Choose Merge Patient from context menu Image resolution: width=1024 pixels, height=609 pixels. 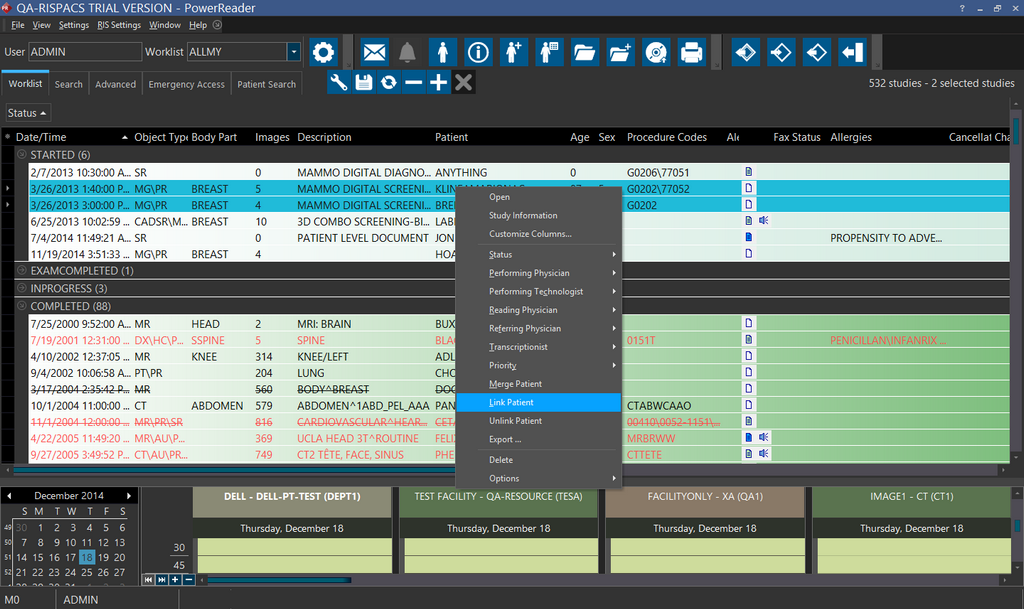[515, 384]
